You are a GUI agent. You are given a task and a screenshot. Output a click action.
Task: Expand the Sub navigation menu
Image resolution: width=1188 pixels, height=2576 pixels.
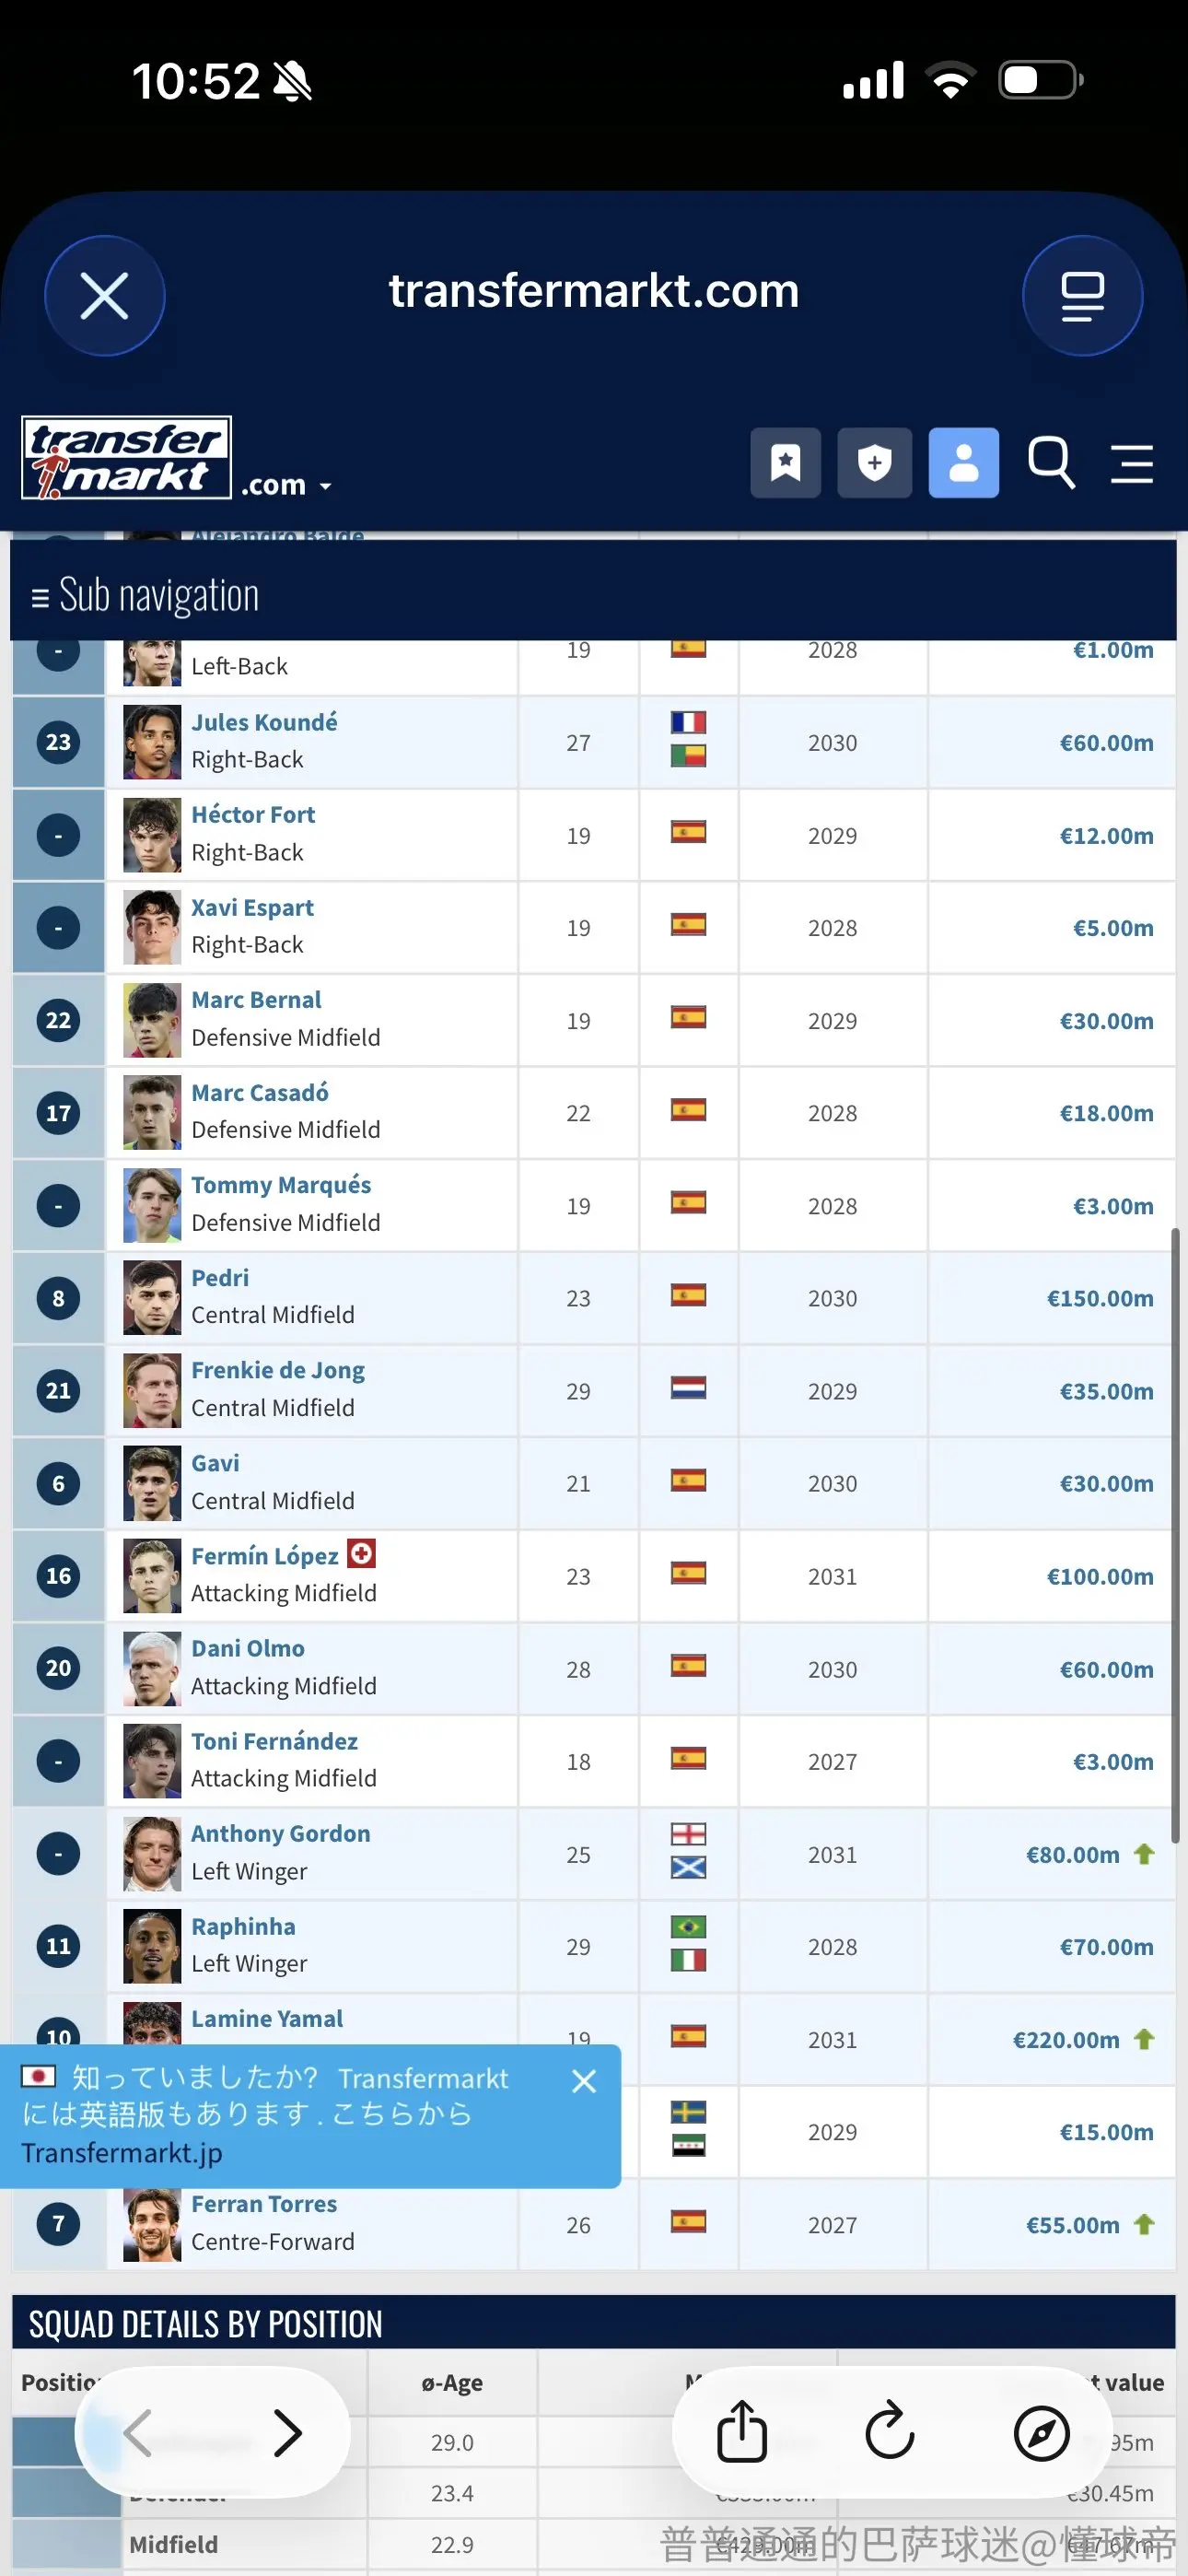click(x=145, y=595)
